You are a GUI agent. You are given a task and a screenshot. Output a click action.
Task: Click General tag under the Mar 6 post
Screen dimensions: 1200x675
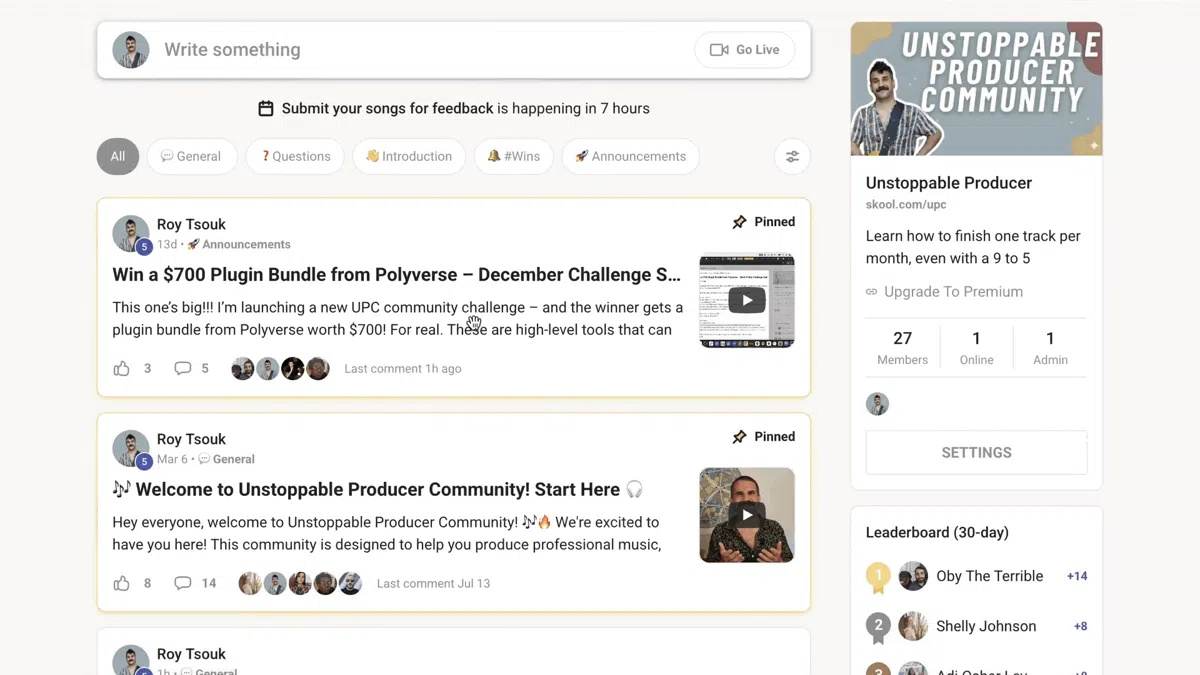[x=226, y=459]
